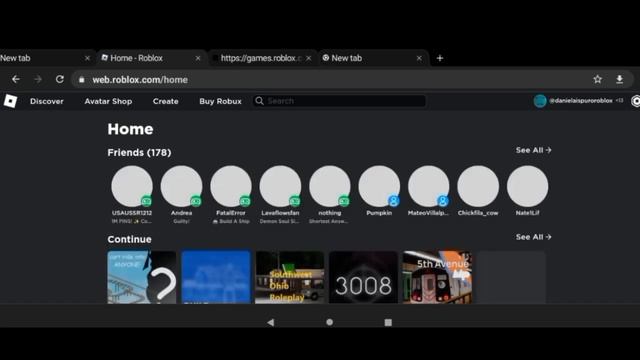
Task: Open the Robux icon at far right
Action: (636, 101)
